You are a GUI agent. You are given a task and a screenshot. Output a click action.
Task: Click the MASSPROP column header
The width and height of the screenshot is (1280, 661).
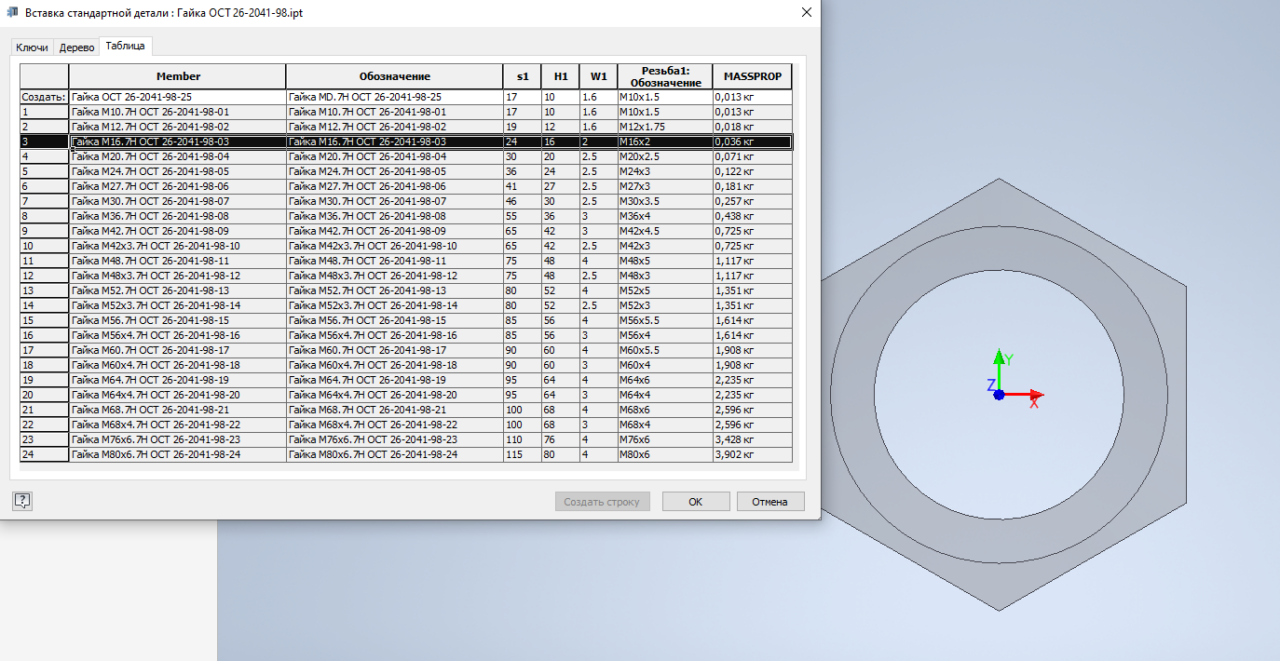[752, 76]
